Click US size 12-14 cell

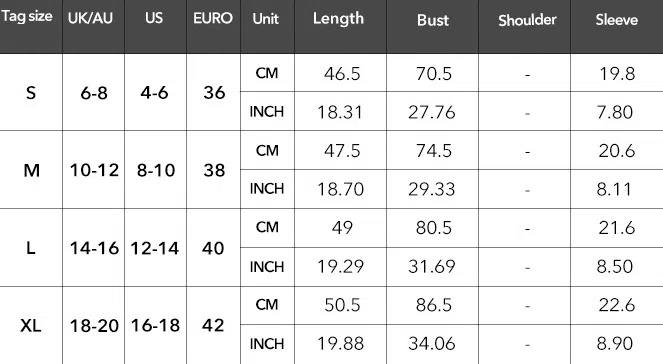pos(155,248)
